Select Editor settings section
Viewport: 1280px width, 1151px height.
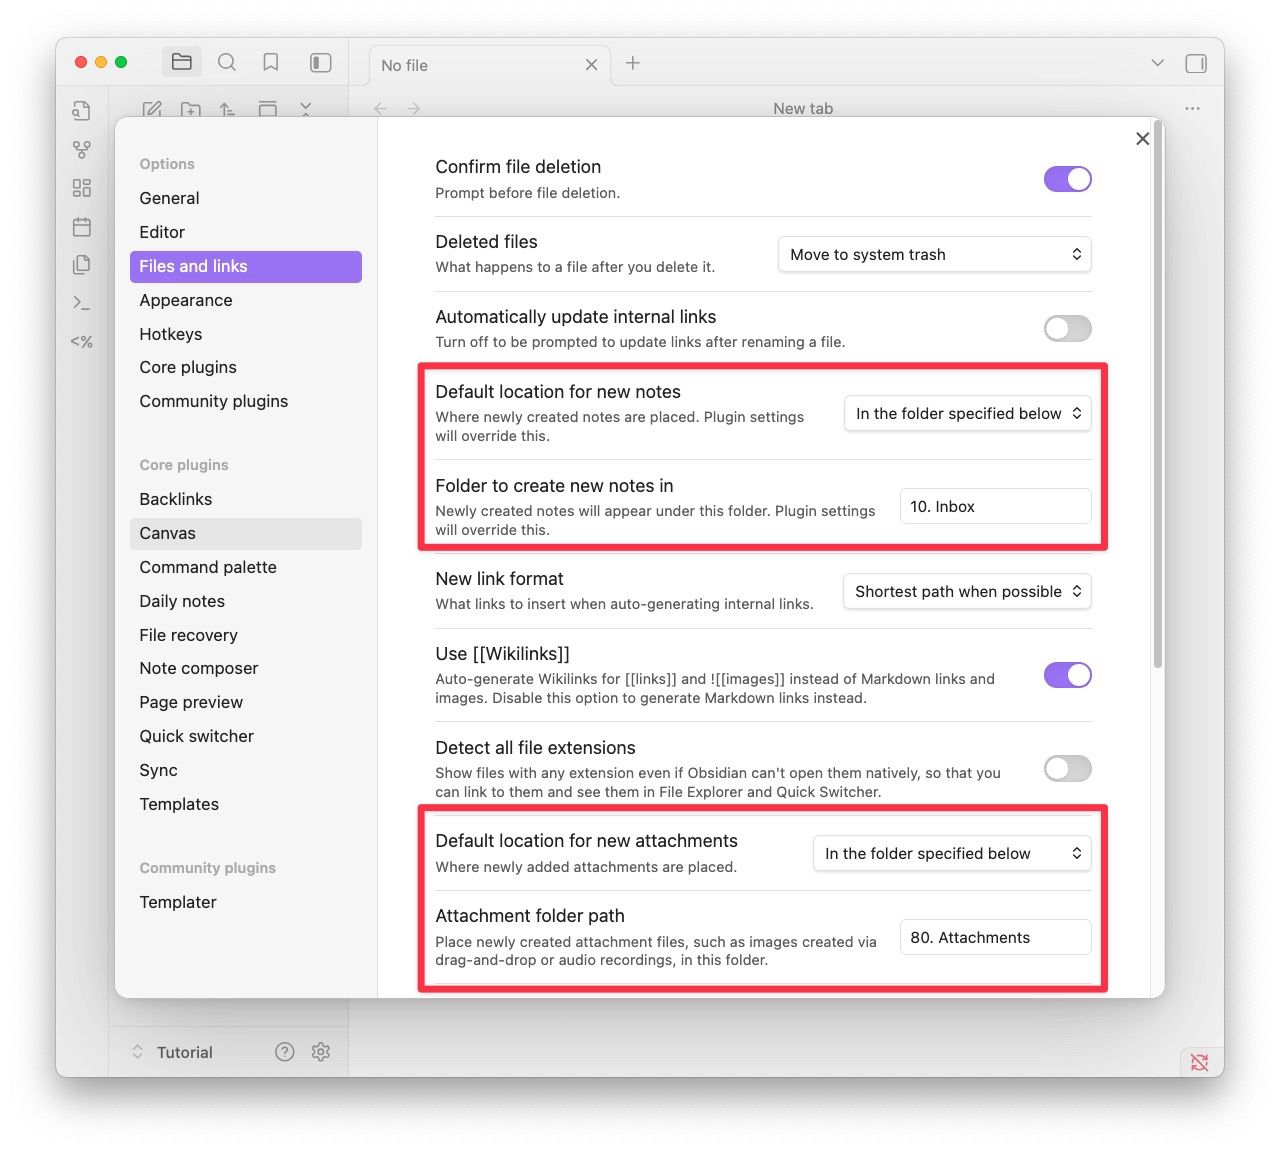click(246, 232)
